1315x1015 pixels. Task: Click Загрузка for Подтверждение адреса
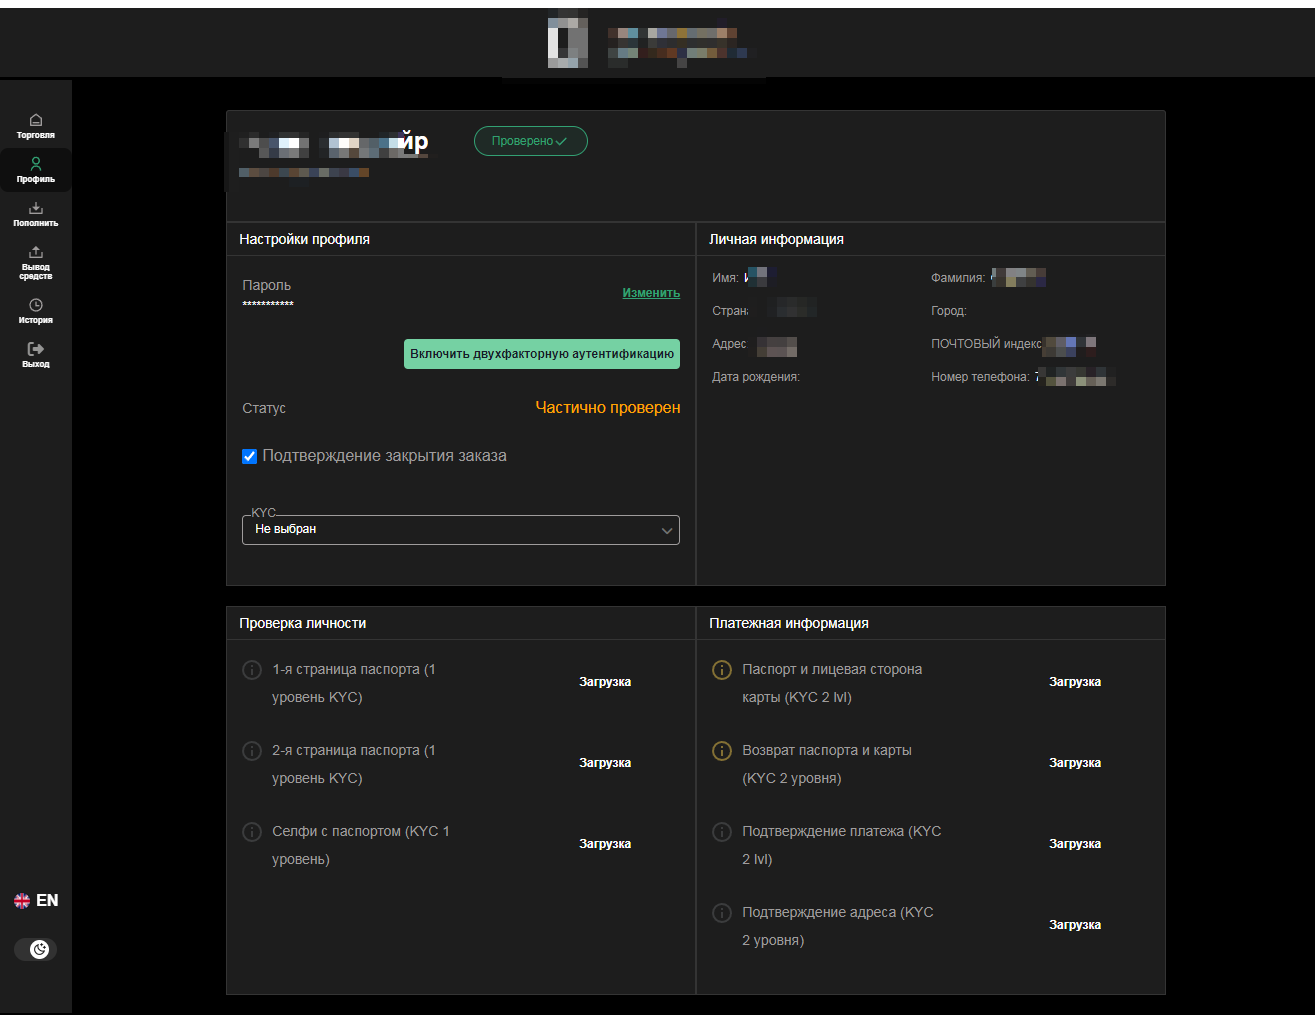1075,925
